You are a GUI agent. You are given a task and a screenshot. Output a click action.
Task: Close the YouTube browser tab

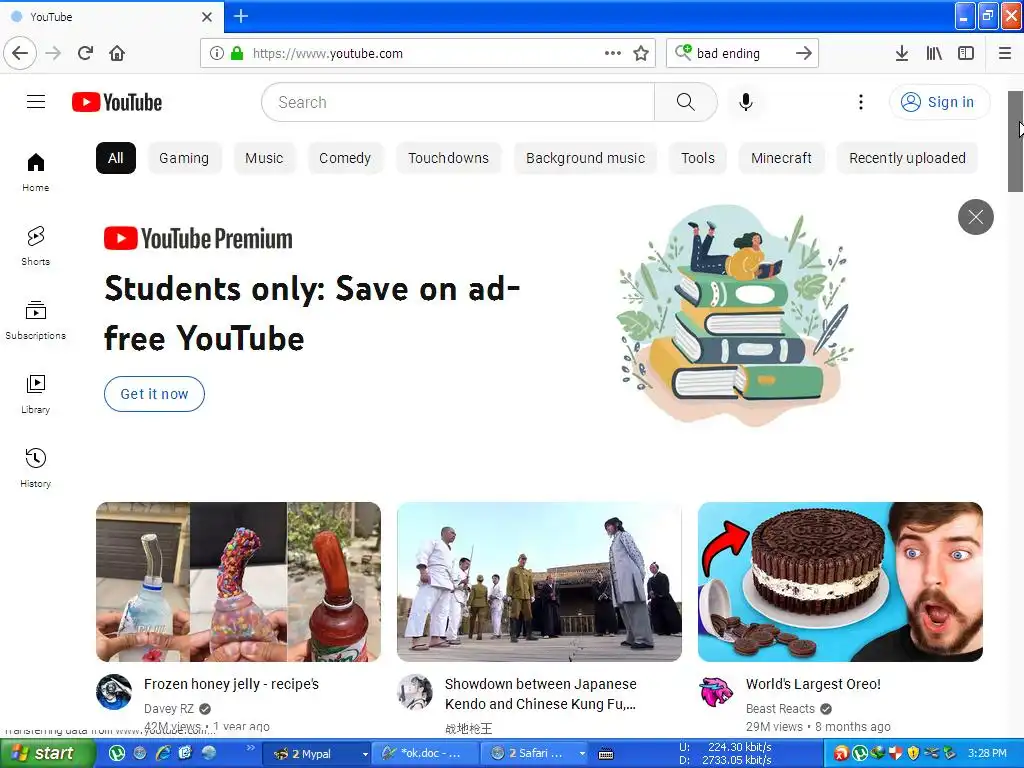206,17
